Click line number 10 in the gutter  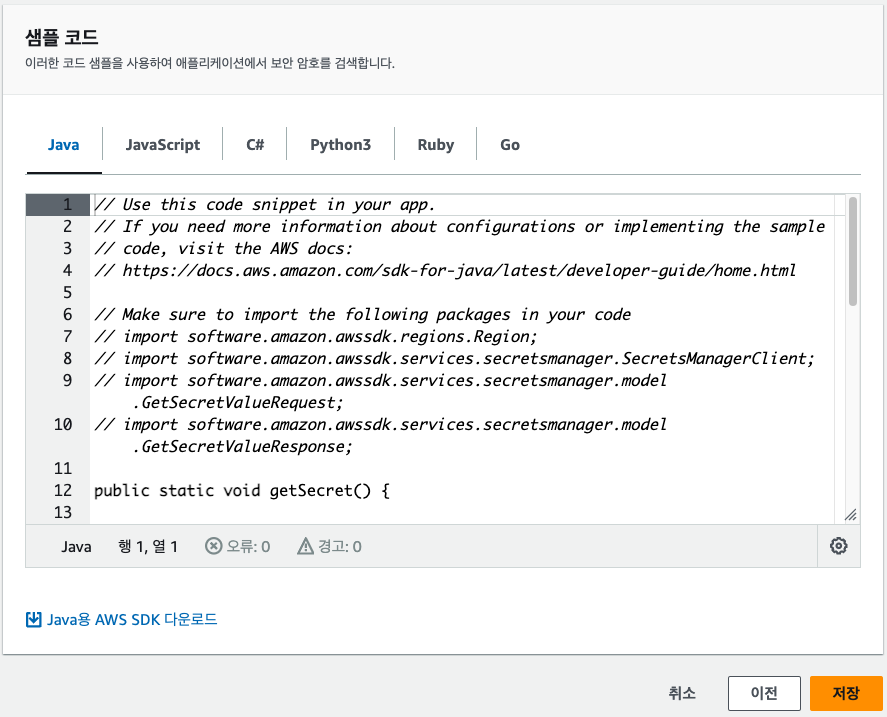pyautogui.click(x=63, y=424)
